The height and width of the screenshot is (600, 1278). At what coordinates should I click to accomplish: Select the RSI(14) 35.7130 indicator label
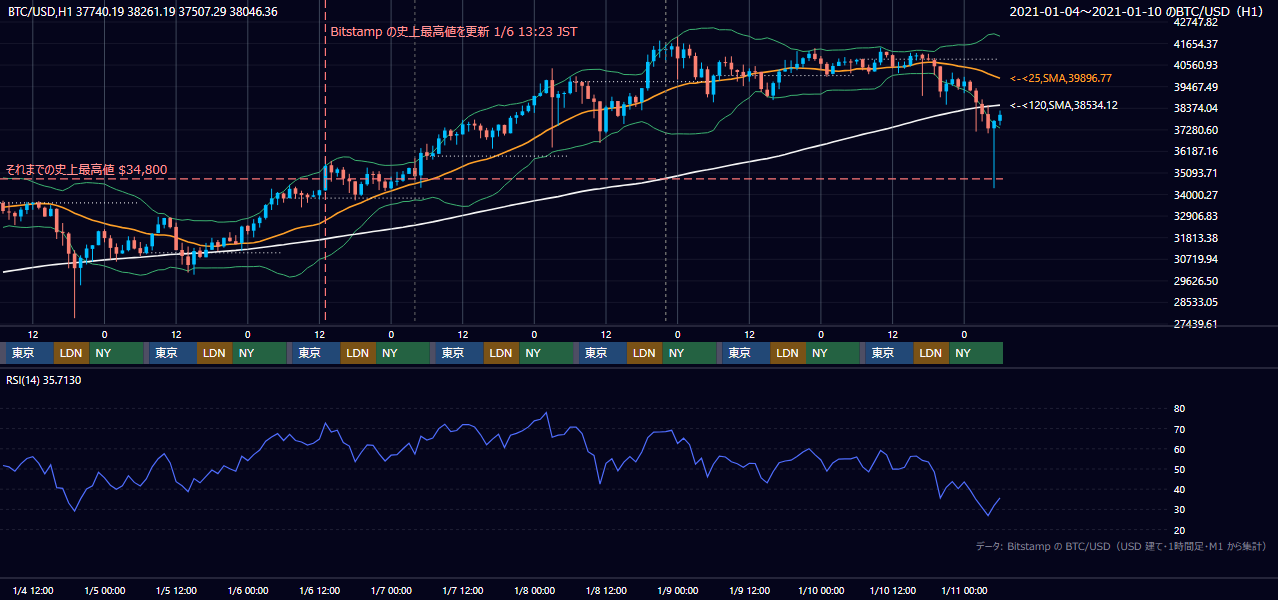[x=44, y=380]
